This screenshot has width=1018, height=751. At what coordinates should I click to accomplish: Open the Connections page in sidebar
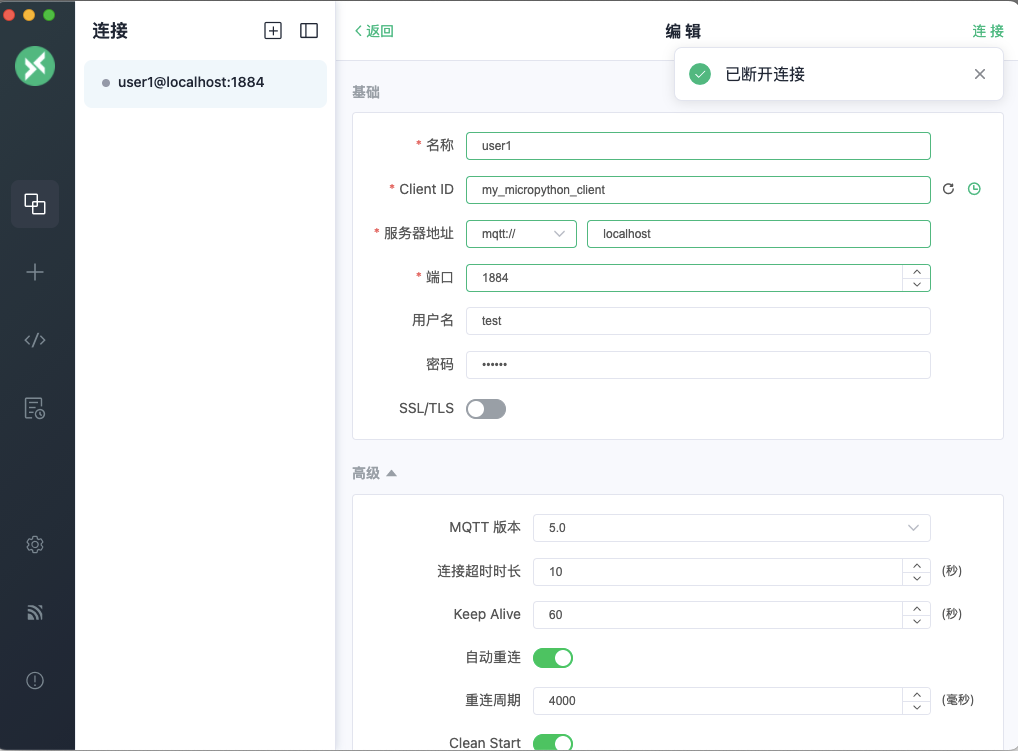coord(35,204)
